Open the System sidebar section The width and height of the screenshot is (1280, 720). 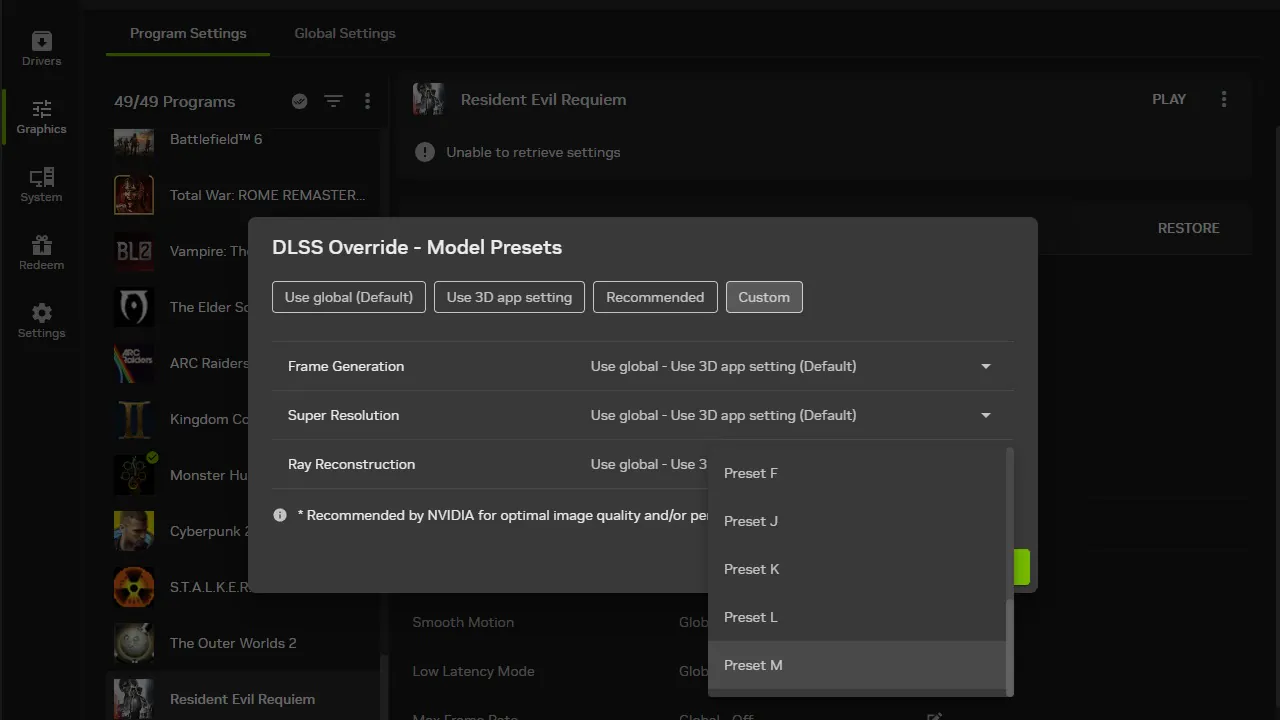click(41, 185)
